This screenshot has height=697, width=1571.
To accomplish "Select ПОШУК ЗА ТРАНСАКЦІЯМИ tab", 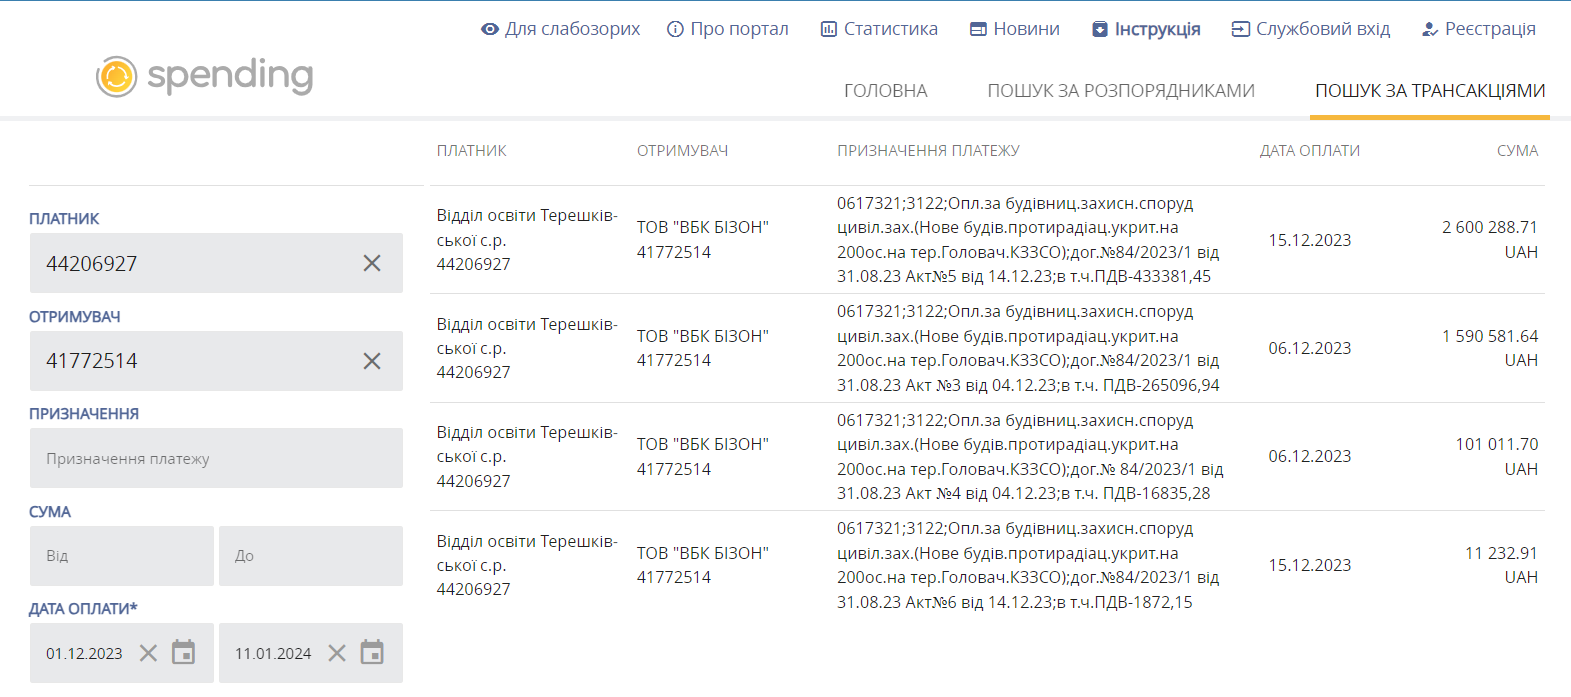I will pos(1430,91).
